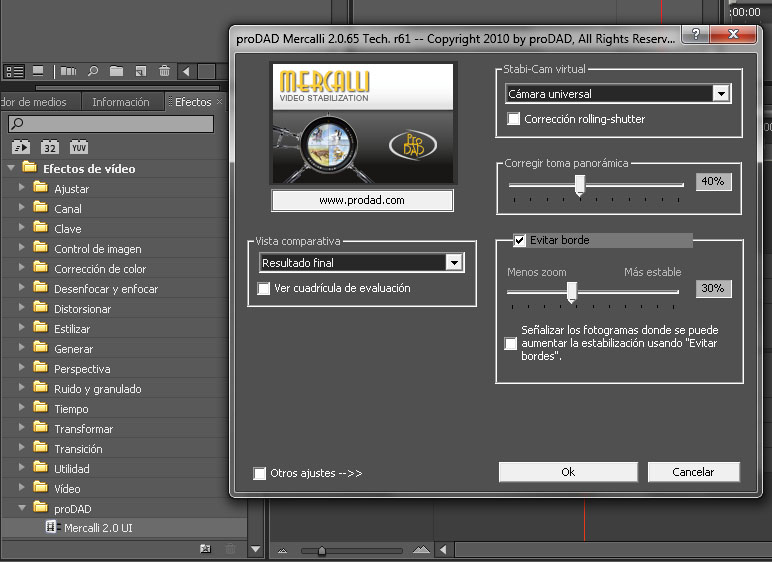The width and height of the screenshot is (772, 562).
Task: Click the 40% value box
Action: tap(713, 182)
